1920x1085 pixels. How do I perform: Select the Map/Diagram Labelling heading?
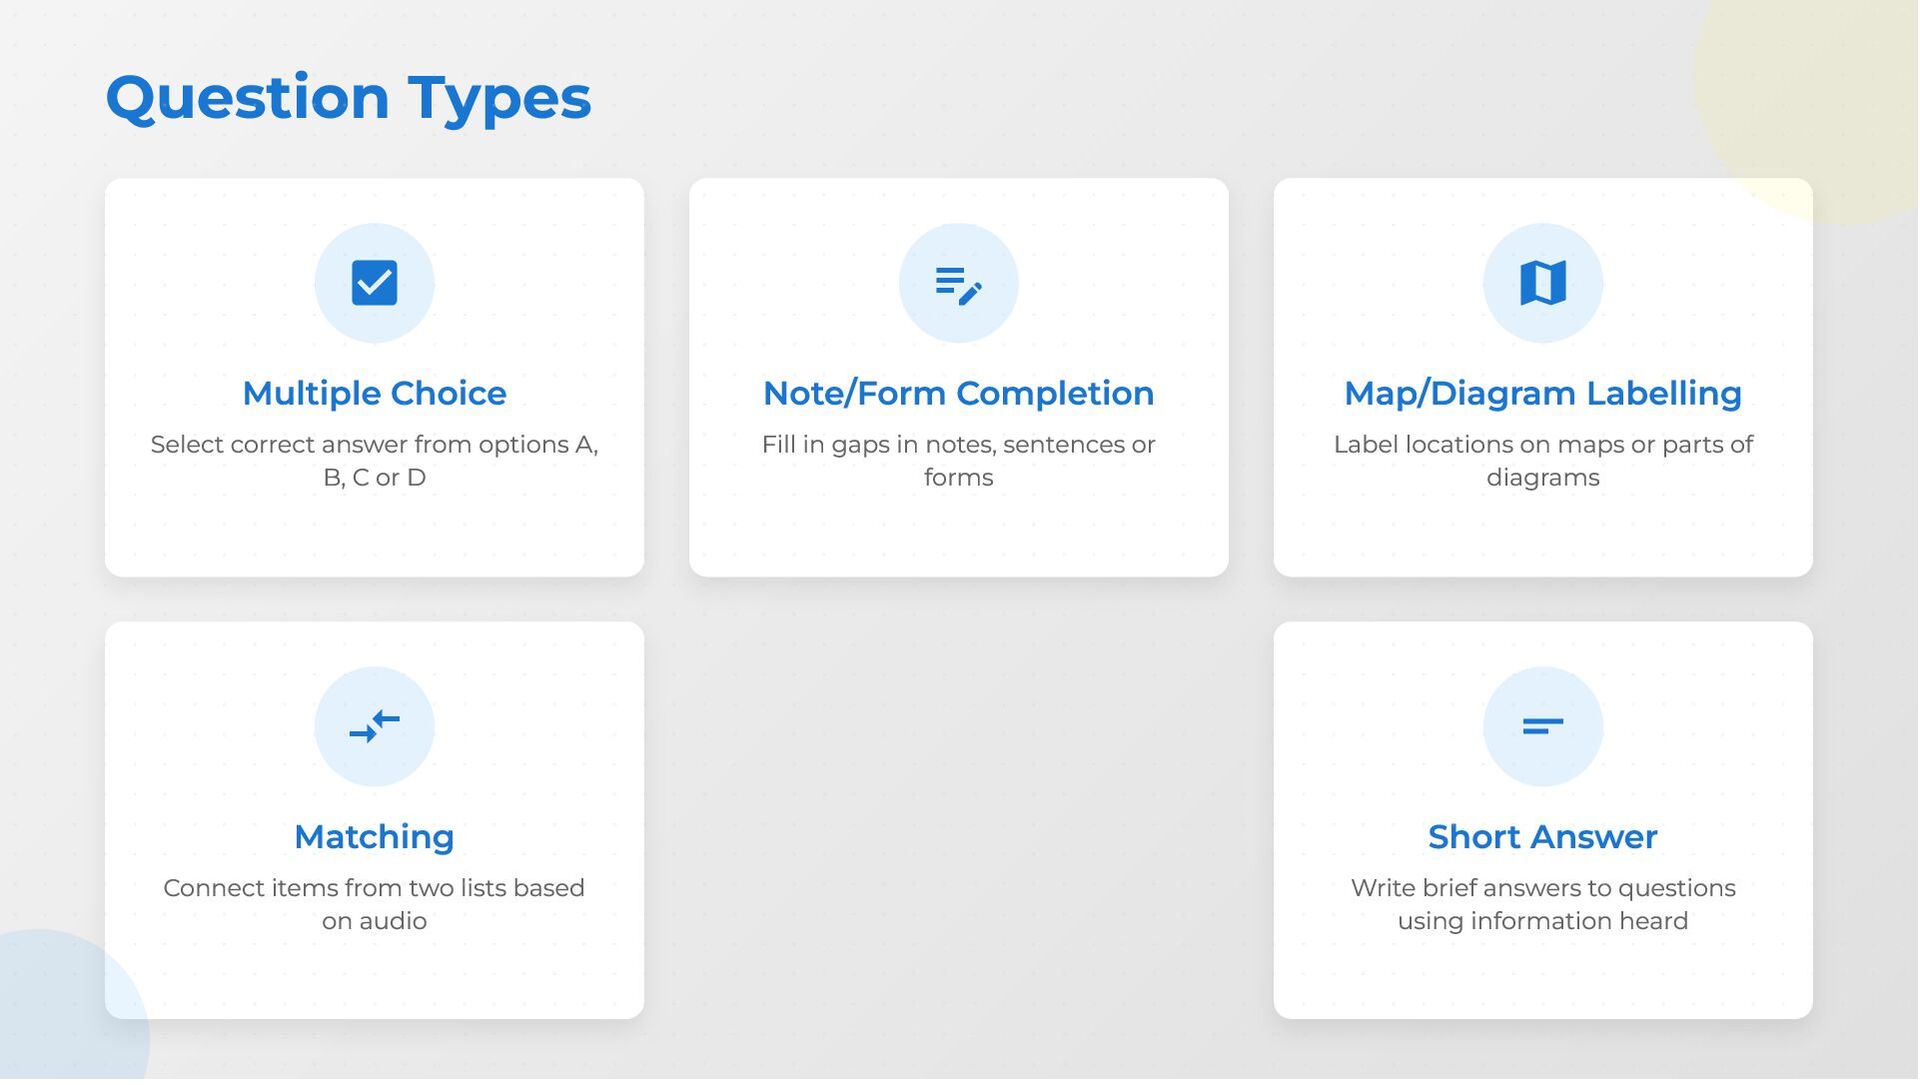point(1542,393)
